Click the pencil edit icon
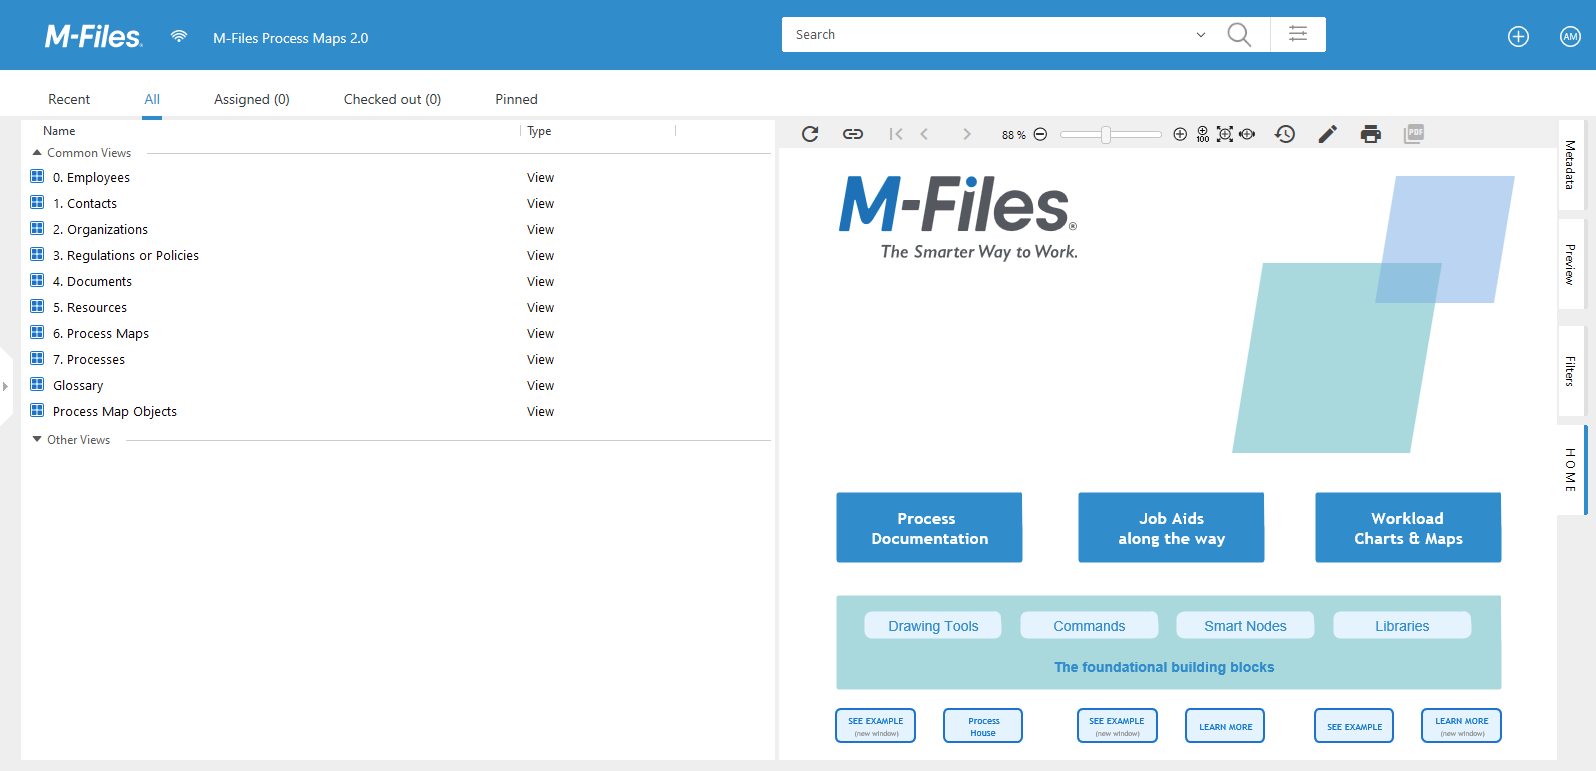 coord(1327,134)
